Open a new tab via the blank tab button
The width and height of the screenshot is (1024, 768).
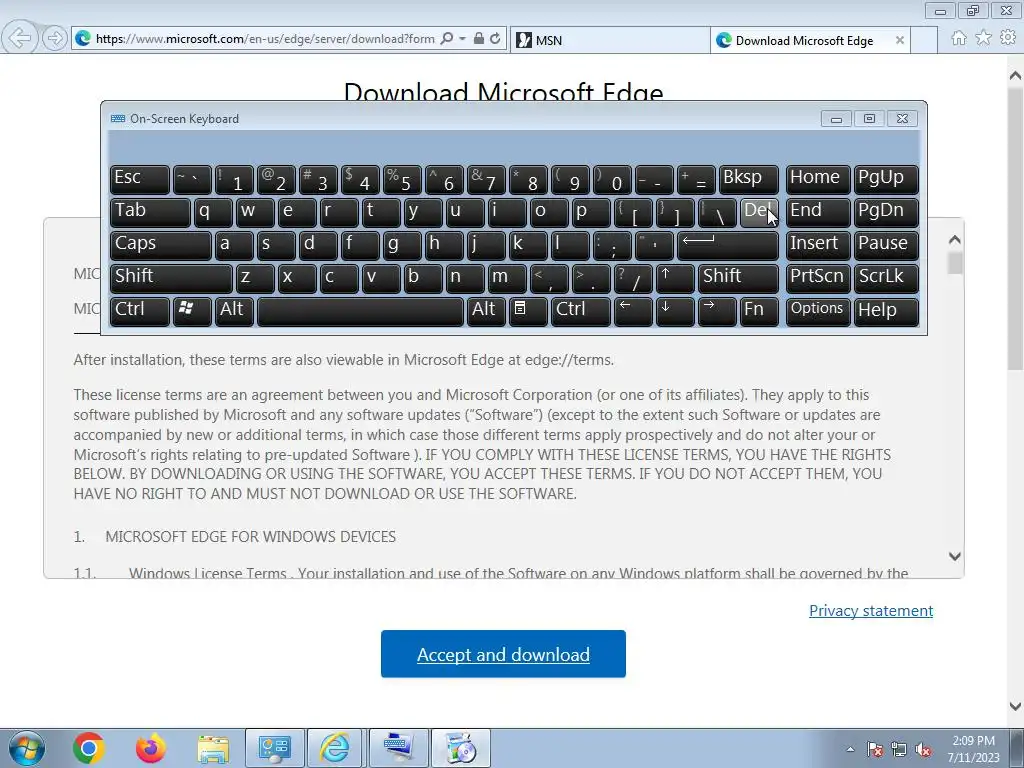(x=924, y=40)
